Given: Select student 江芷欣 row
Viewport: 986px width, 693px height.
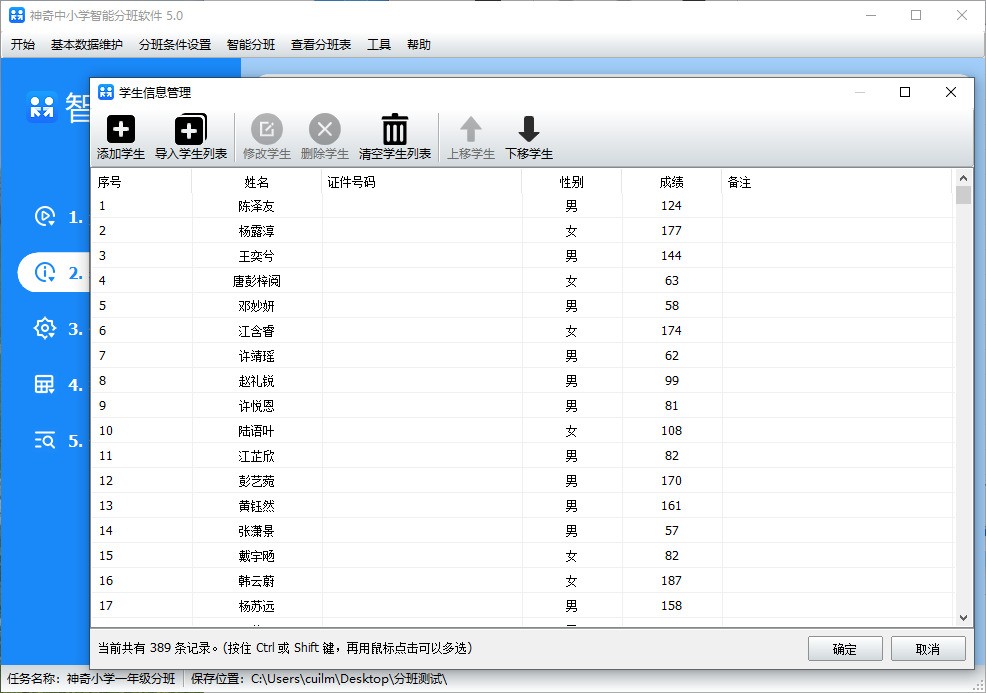Looking at the screenshot, I should click(523, 456).
